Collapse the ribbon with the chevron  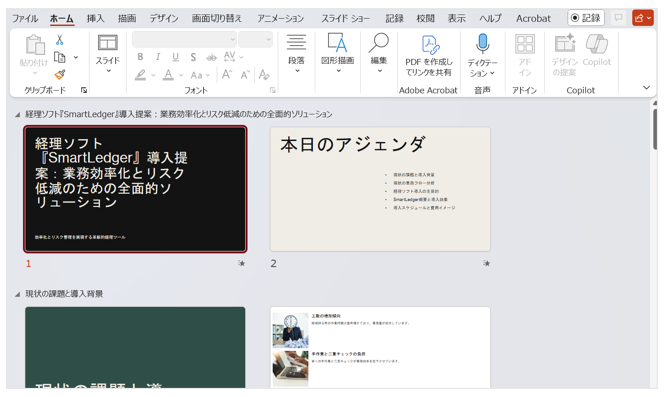coord(646,88)
